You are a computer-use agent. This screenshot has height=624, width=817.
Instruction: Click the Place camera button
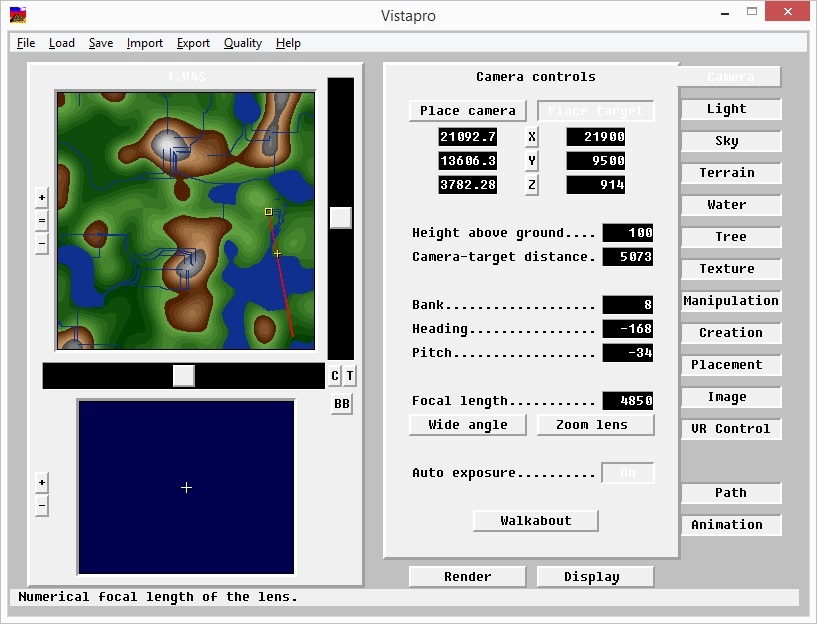[467, 111]
